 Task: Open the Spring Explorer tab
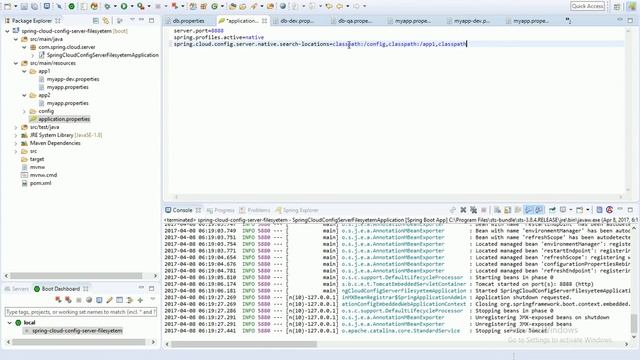coord(297,210)
